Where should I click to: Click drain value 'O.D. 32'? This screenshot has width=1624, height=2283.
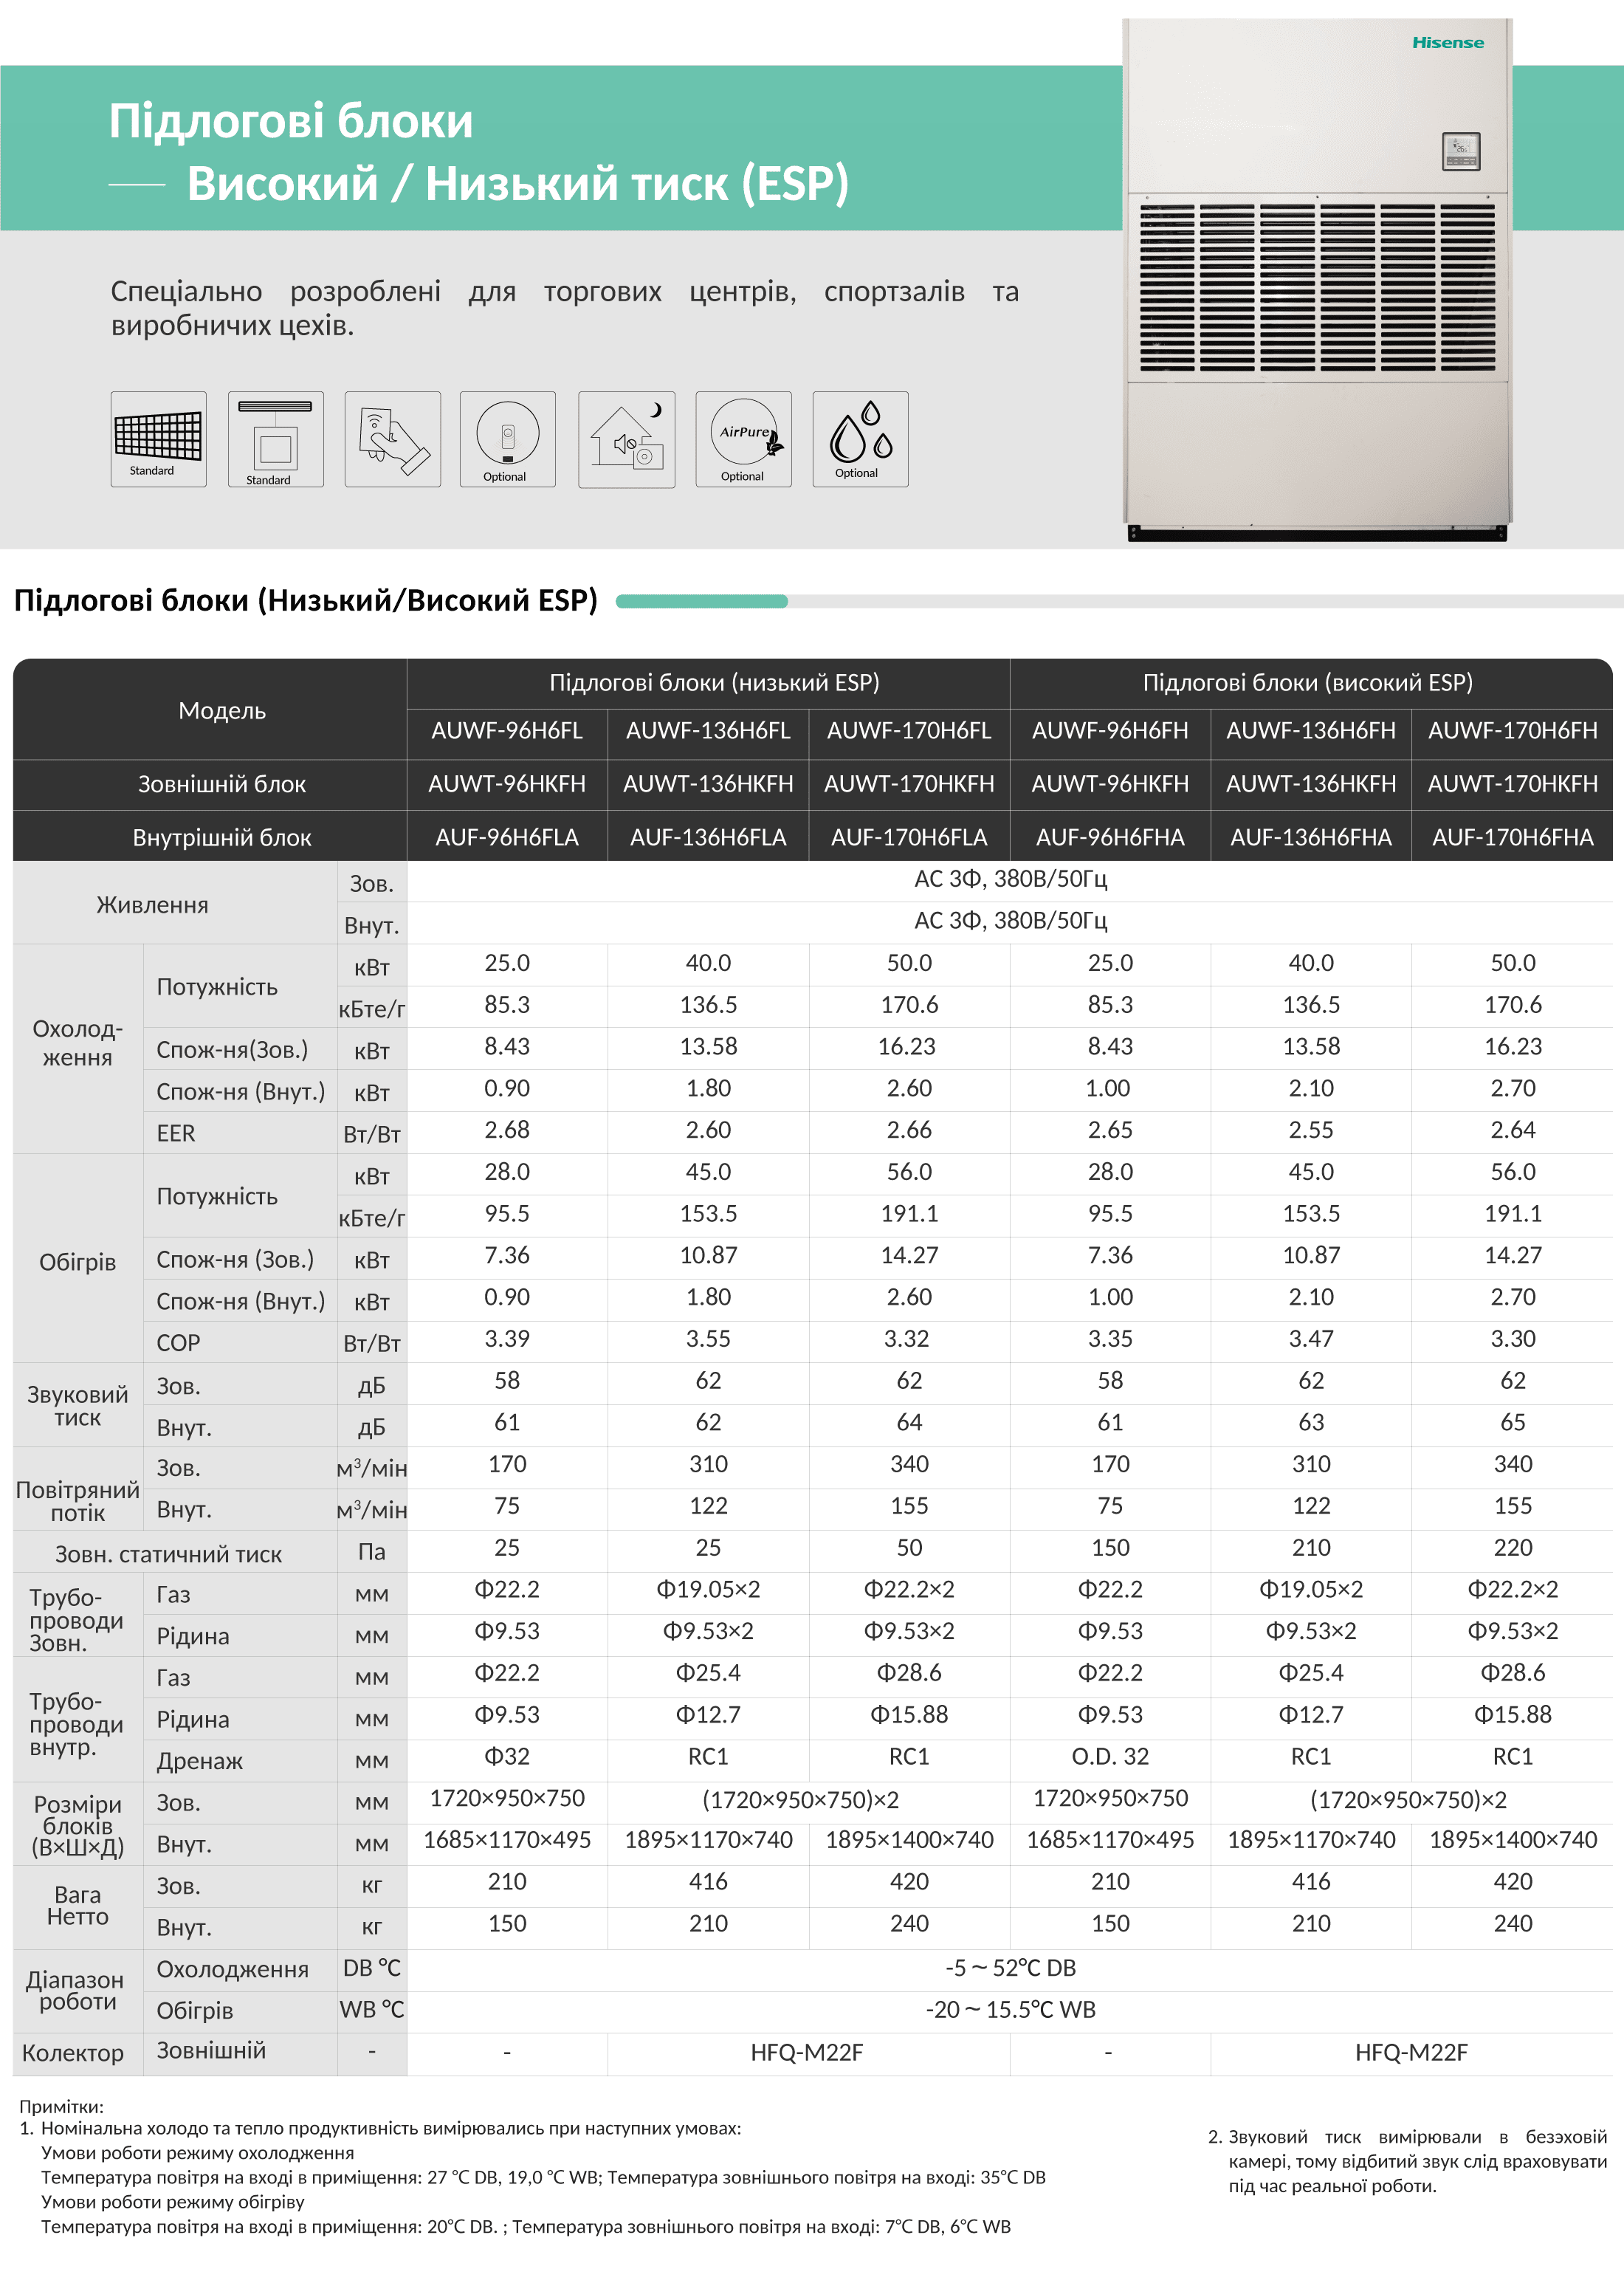[x=1110, y=1757]
